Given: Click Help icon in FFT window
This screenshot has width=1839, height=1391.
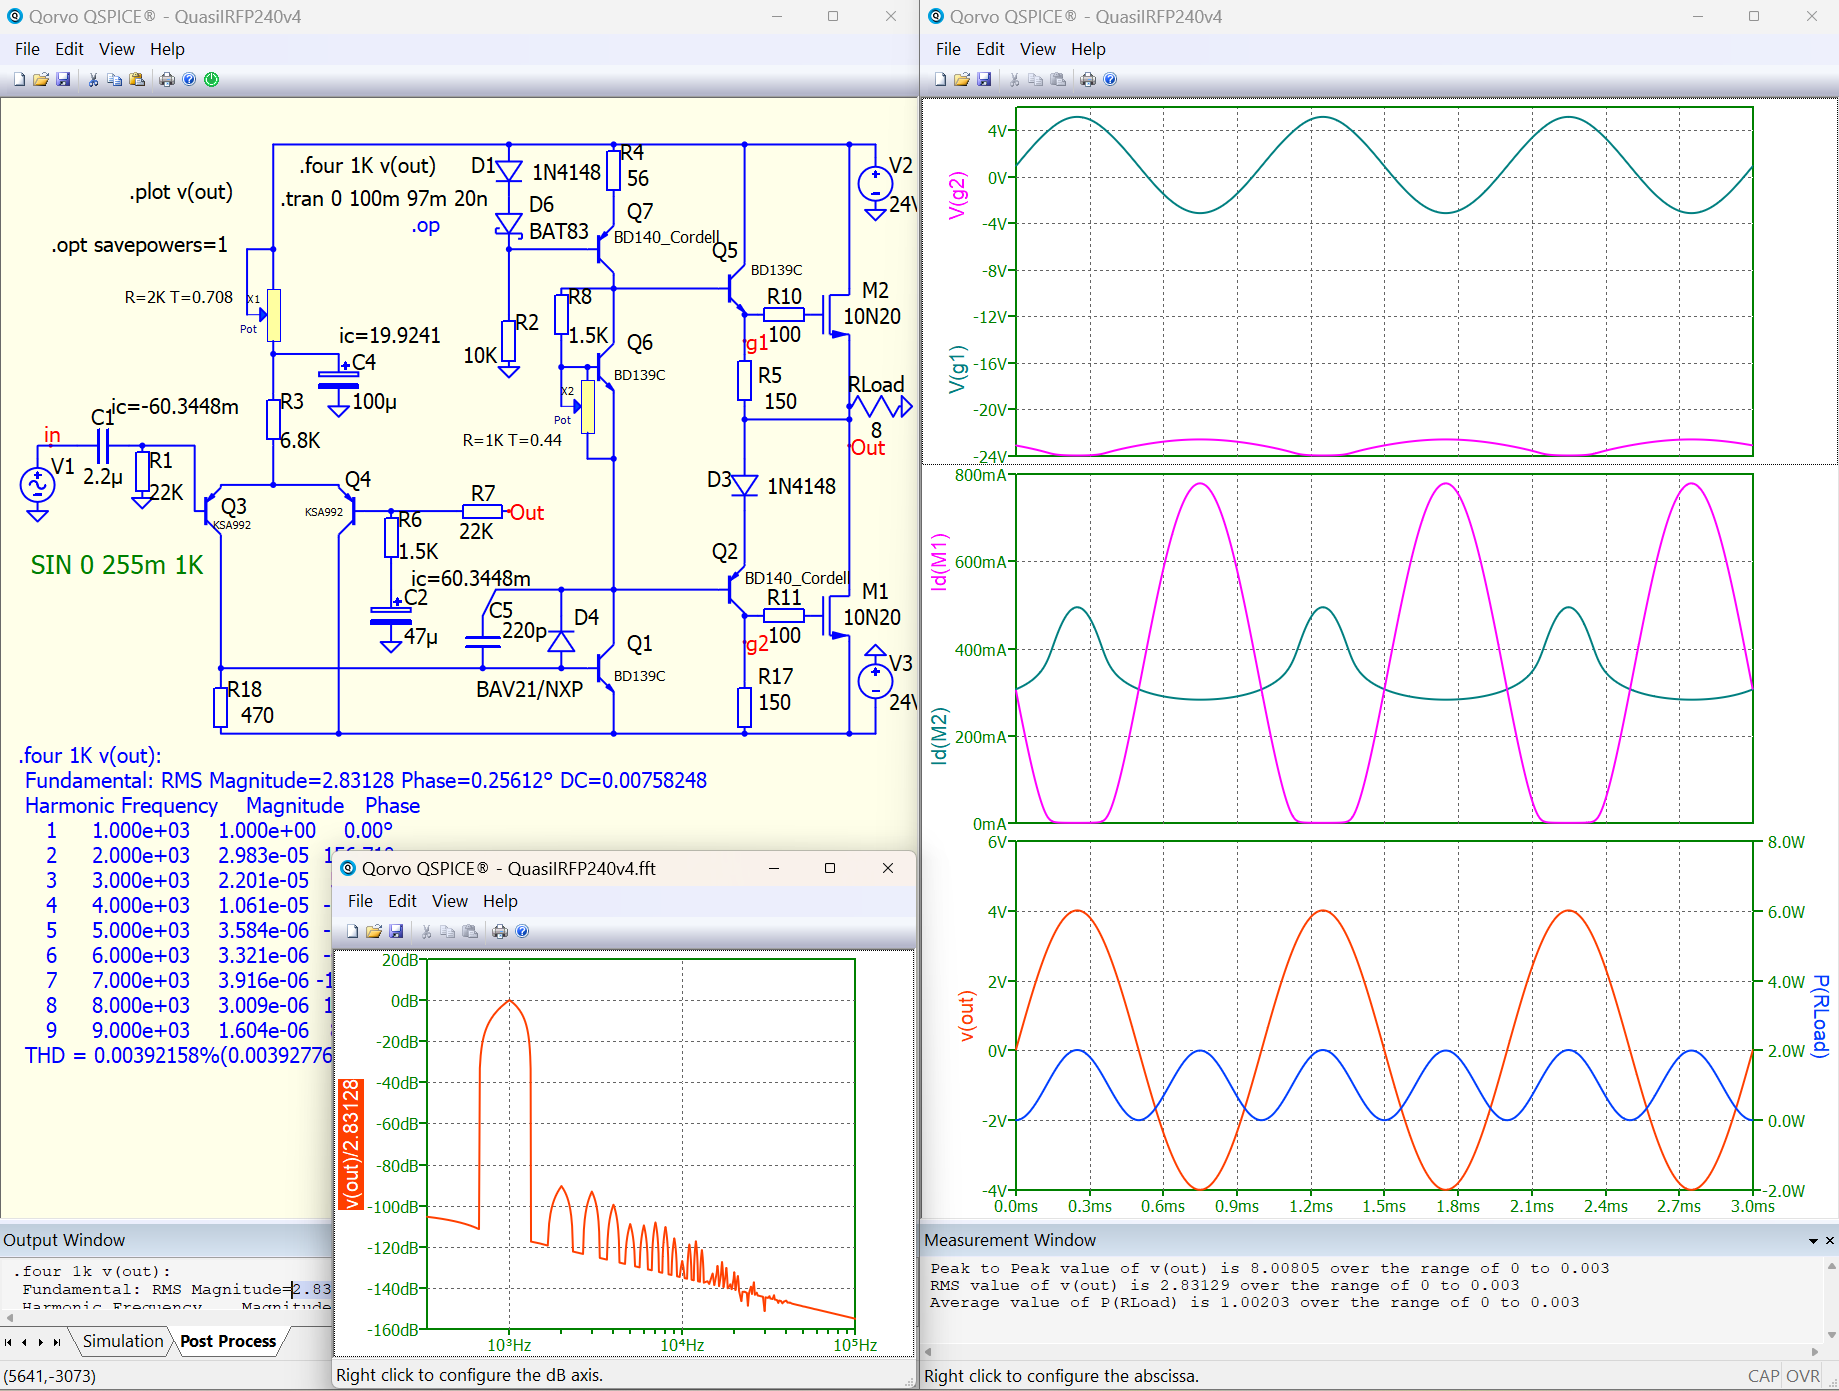Looking at the screenshot, I should (x=522, y=932).
